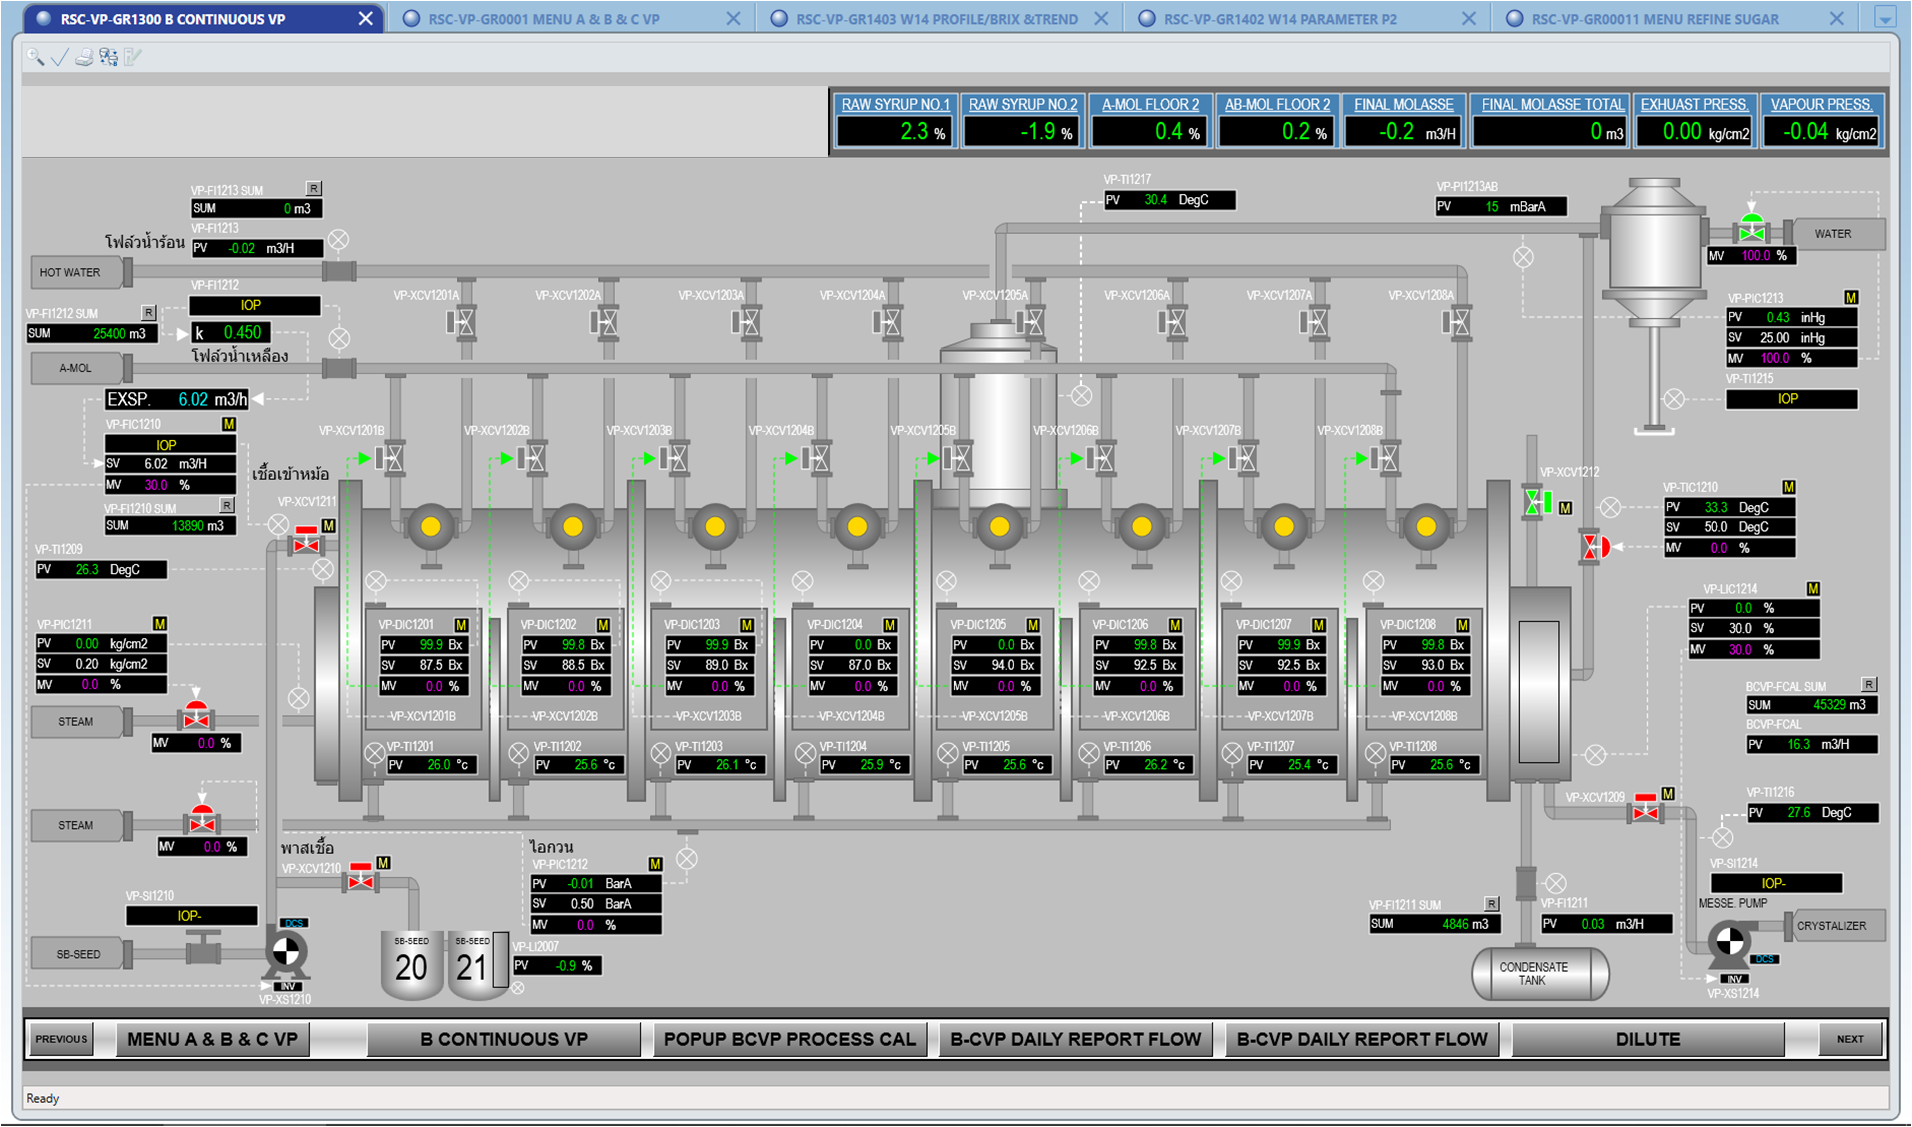Image resolution: width=1912 pixels, height=1127 pixels.
Task: Click the checkmark acknowledge toolbar icon
Action: [x=59, y=57]
